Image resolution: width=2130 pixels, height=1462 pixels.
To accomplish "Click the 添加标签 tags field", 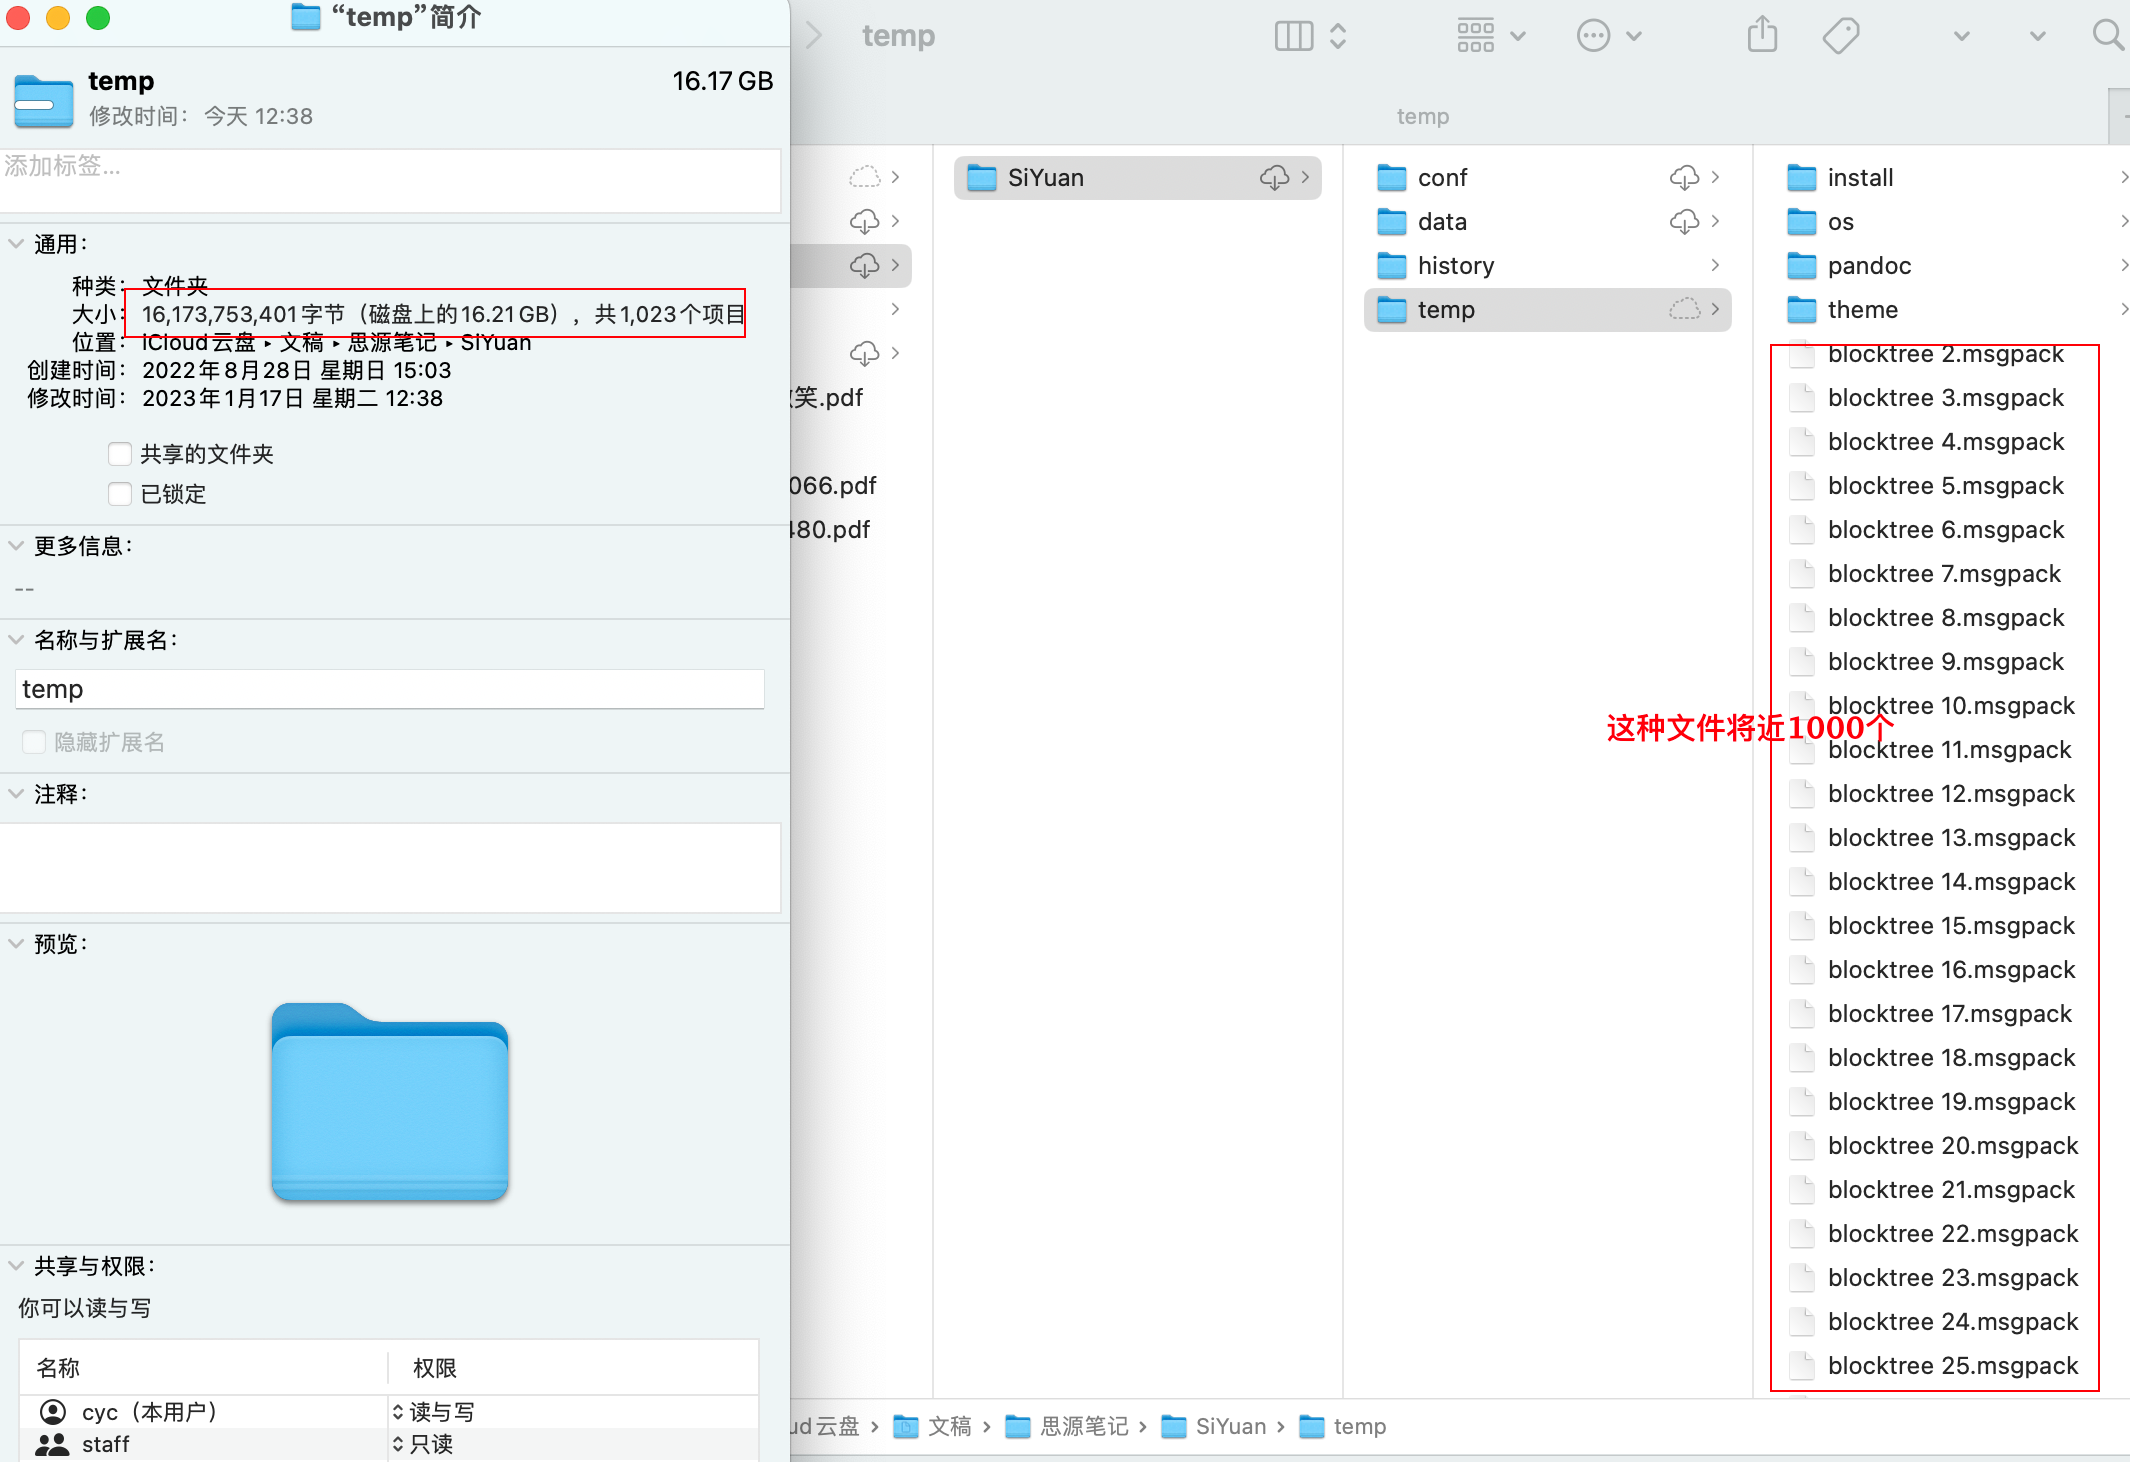I will [x=390, y=180].
